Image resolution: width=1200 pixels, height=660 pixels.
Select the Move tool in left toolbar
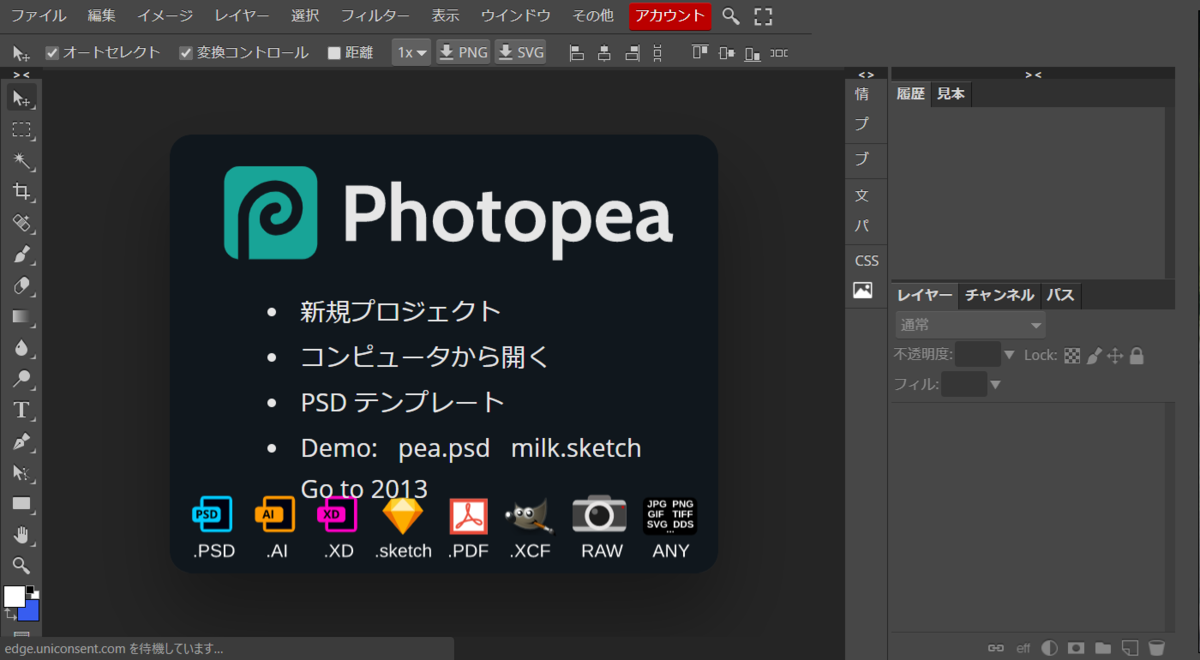[21, 98]
